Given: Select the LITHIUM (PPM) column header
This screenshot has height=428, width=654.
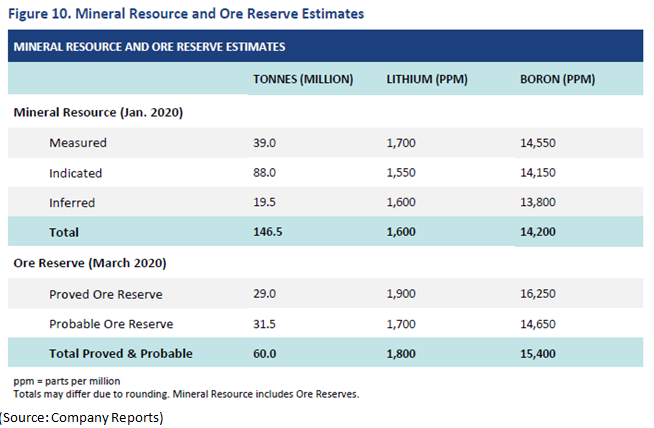Looking at the screenshot, I should click(426, 79).
